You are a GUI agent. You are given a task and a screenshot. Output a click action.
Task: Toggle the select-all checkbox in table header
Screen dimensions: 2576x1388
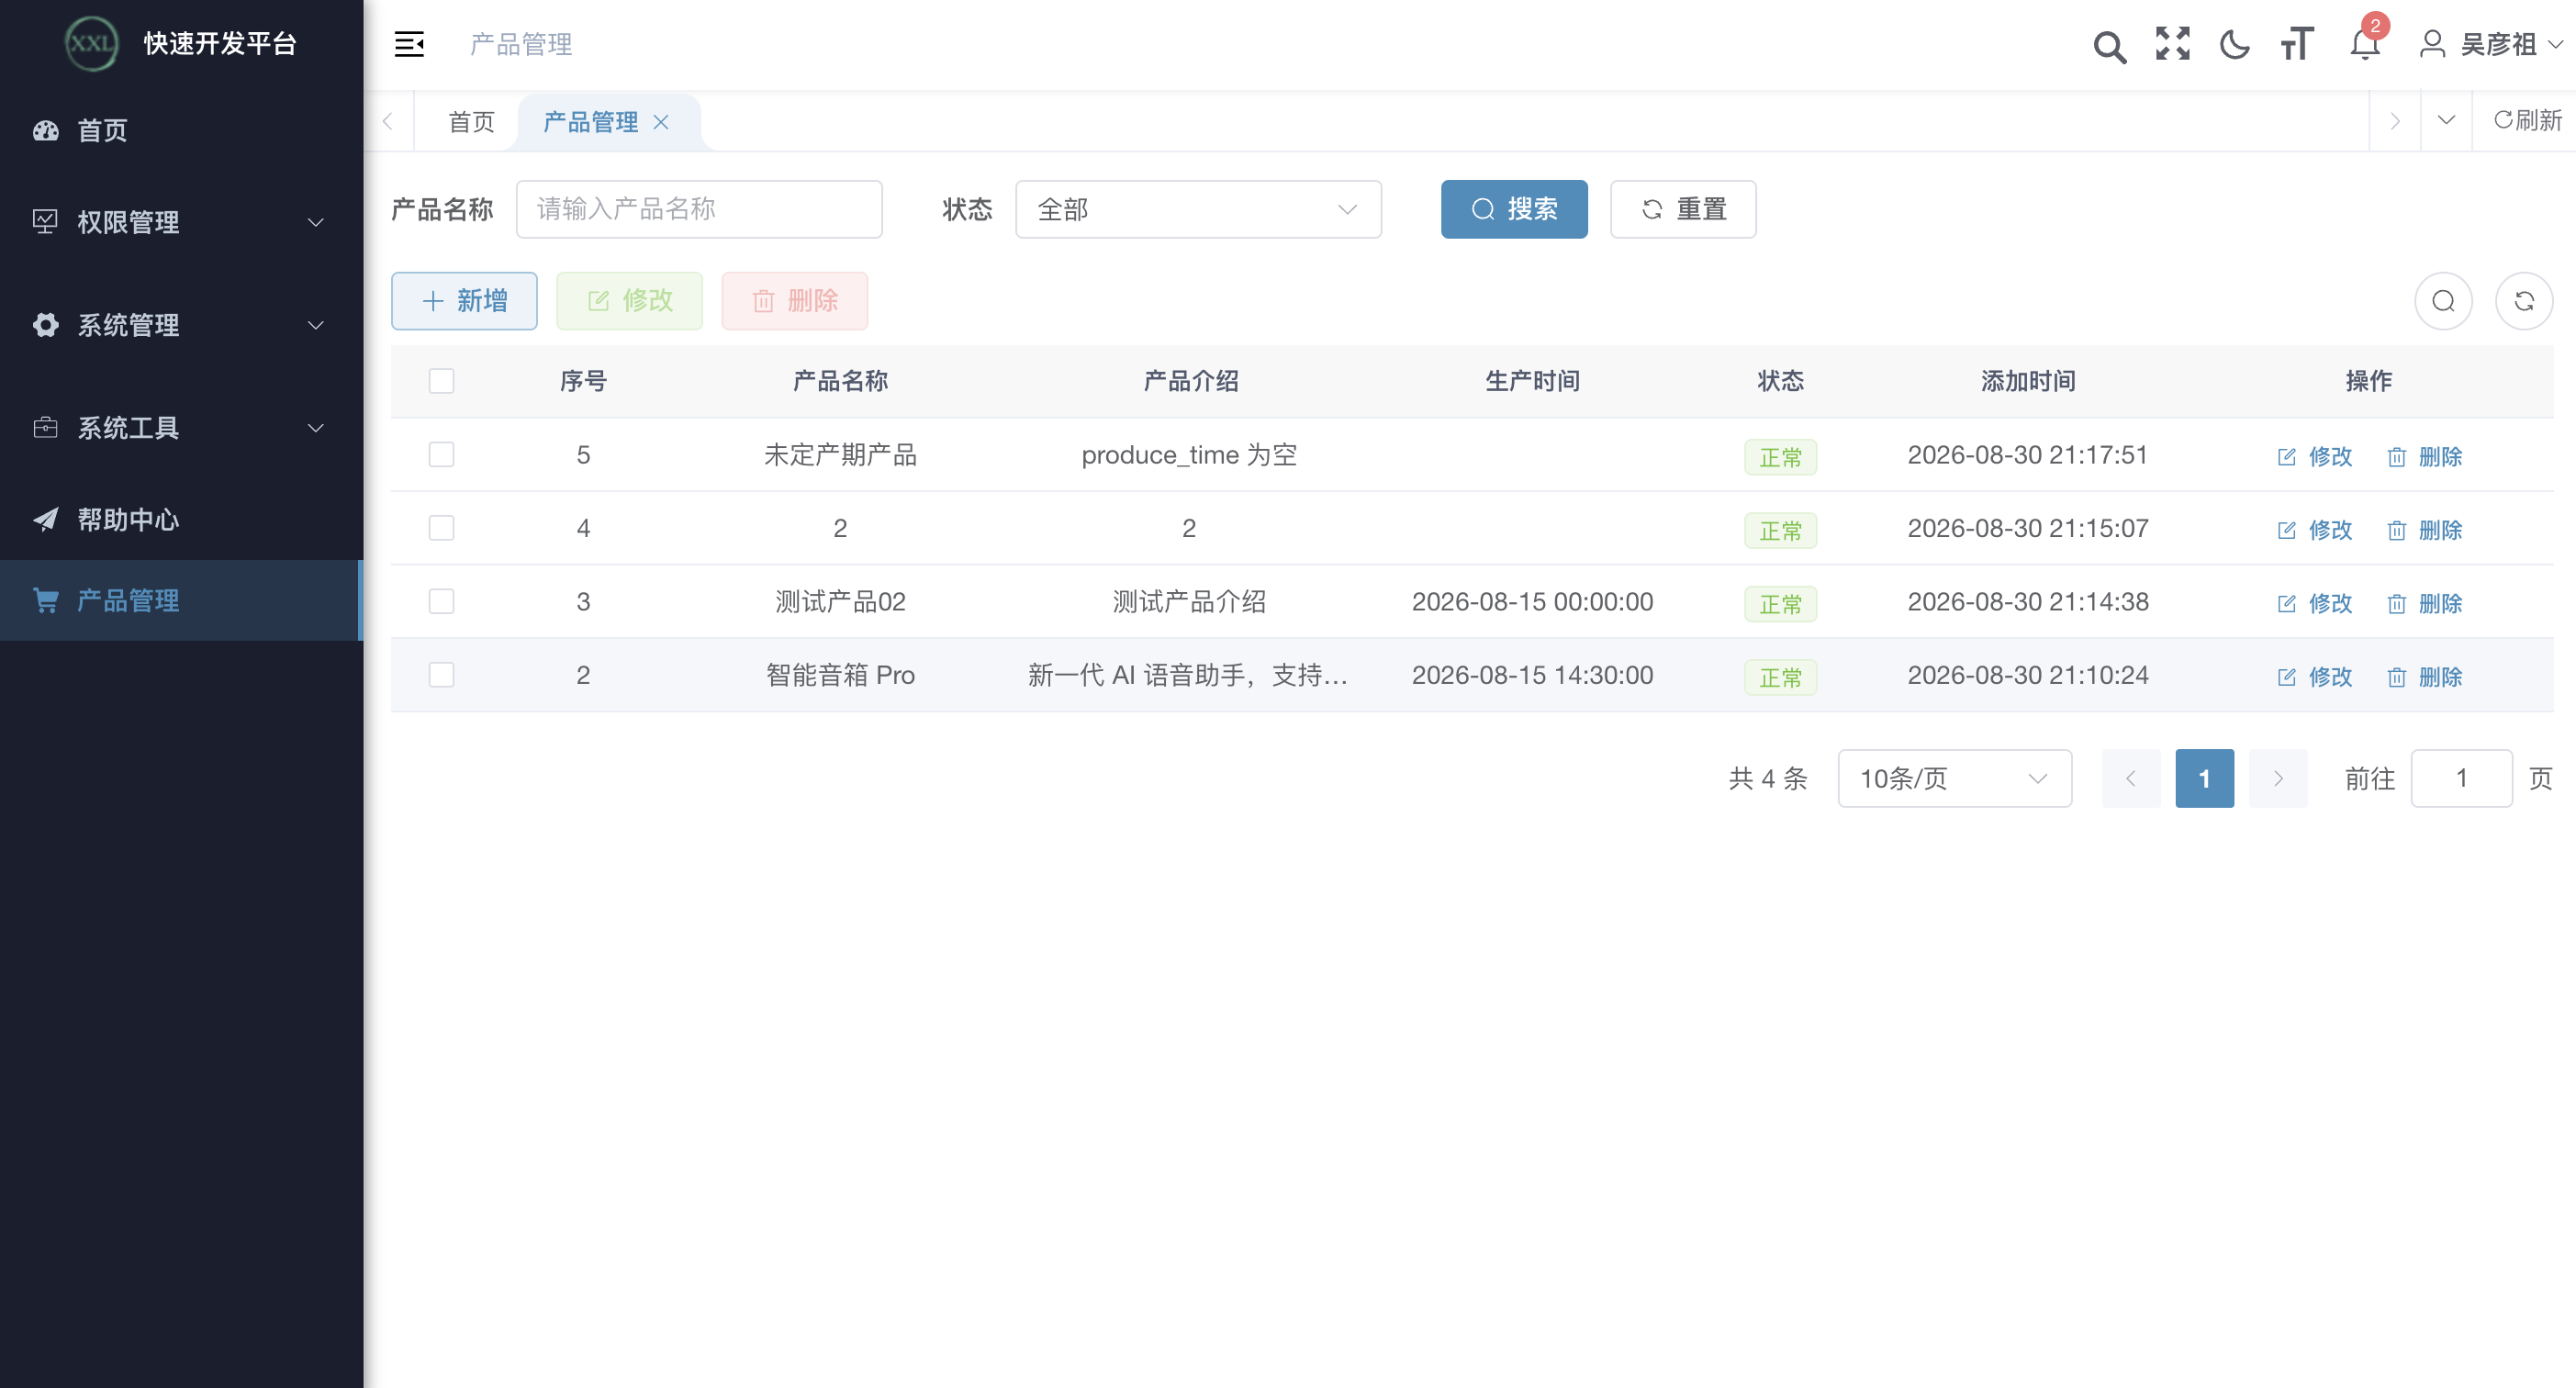(x=441, y=381)
